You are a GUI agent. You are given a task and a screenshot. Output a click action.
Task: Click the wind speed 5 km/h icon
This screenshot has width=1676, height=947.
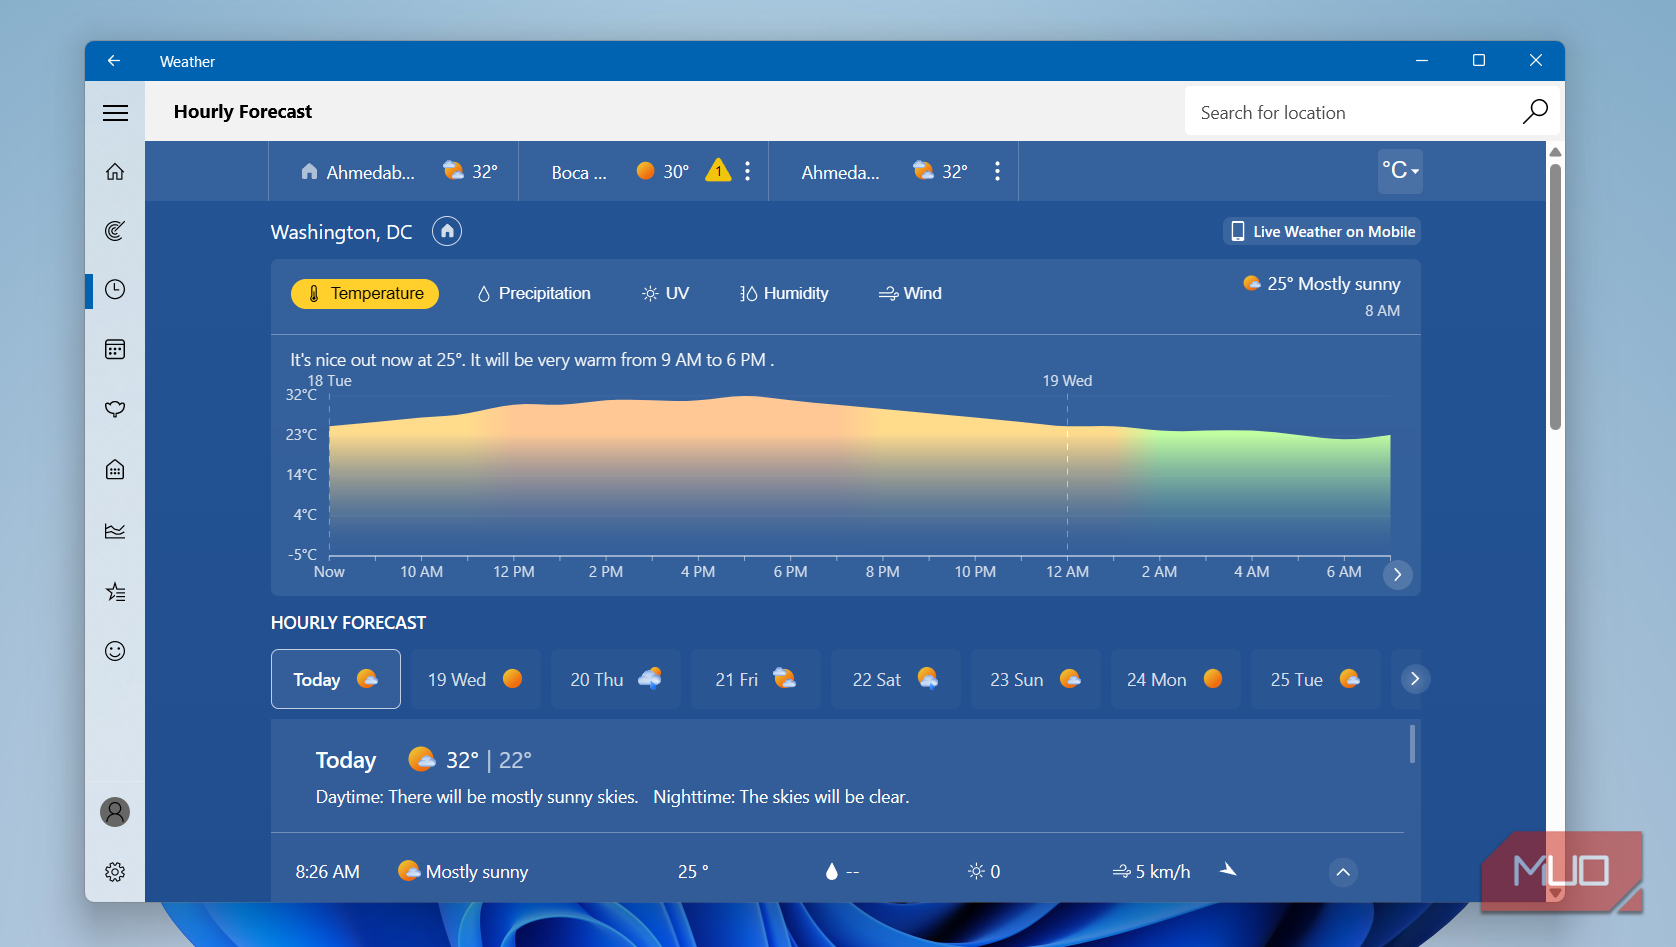pyautogui.click(x=1122, y=872)
